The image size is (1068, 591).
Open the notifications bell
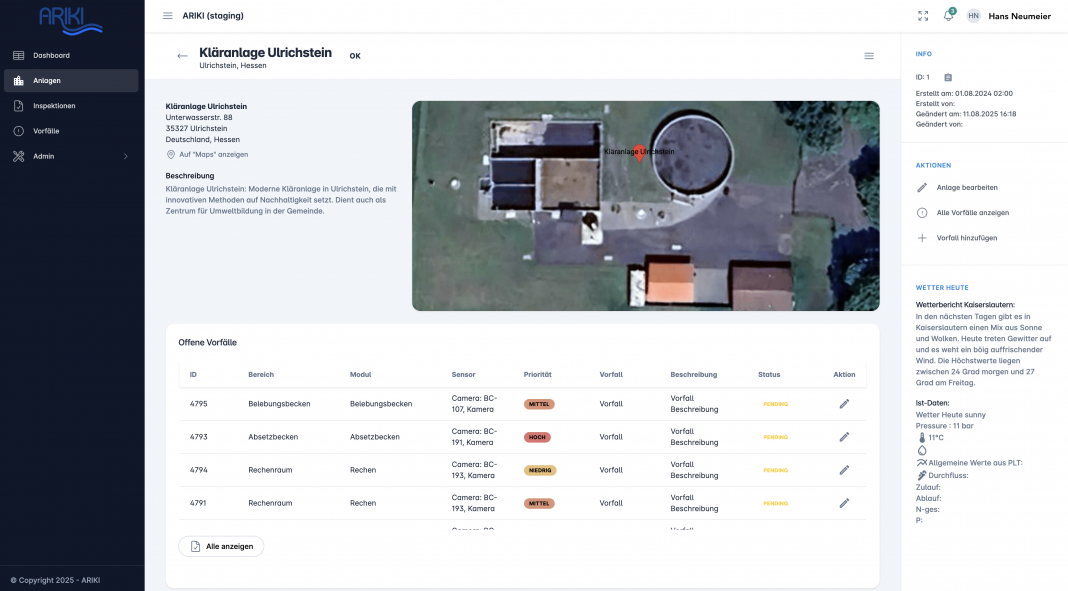coord(948,16)
